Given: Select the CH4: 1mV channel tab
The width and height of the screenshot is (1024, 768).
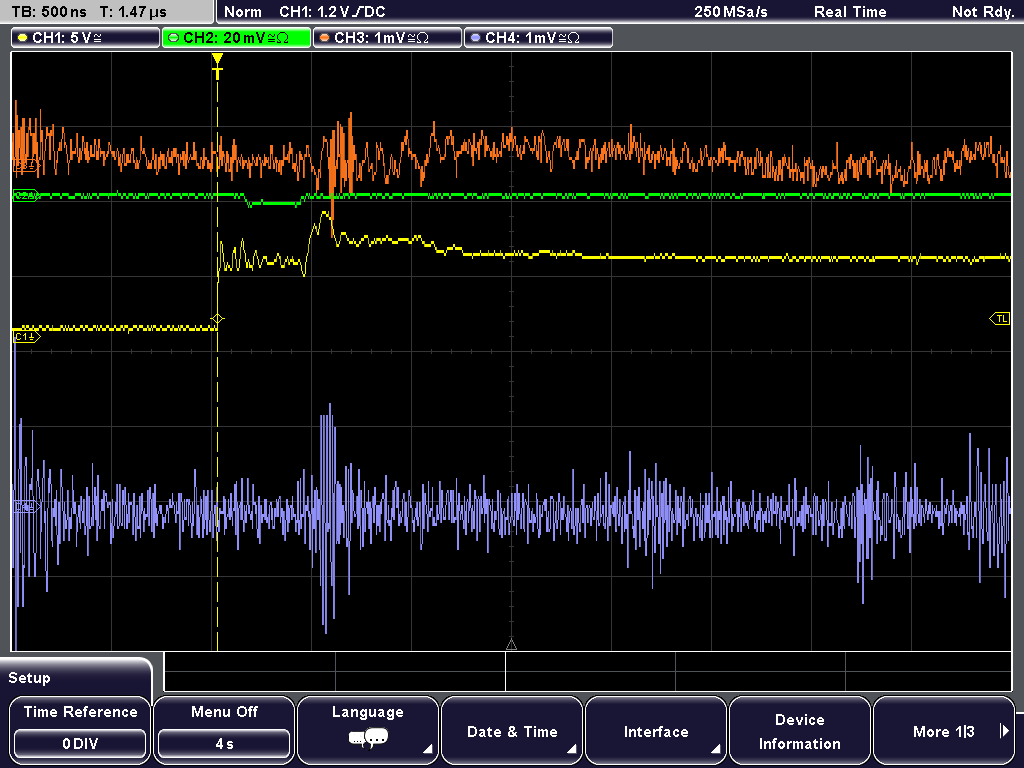Looking at the screenshot, I should pyautogui.click(x=538, y=38).
